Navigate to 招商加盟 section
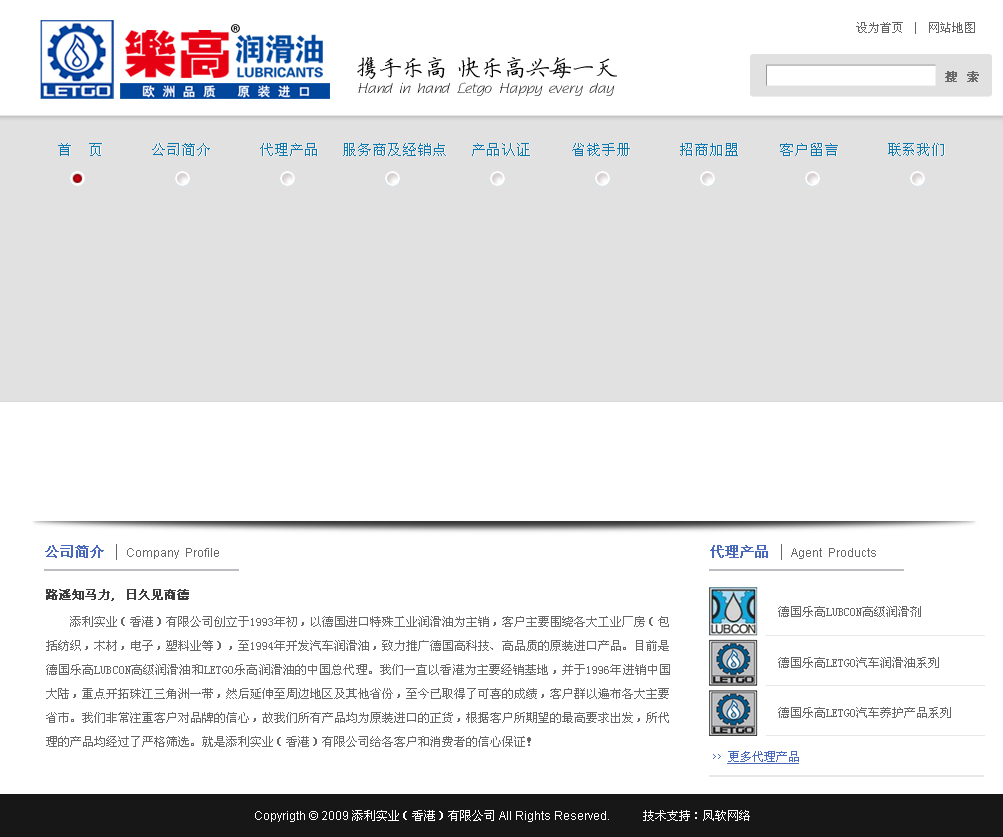Image resolution: width=1003 pixels, height=837 pixels. [x=708, y=150]
